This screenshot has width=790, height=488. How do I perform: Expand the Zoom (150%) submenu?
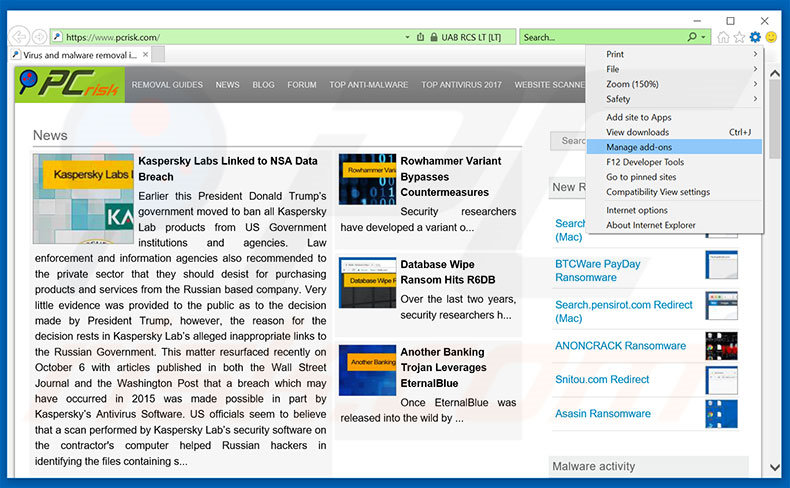click(x=675, y=84)
